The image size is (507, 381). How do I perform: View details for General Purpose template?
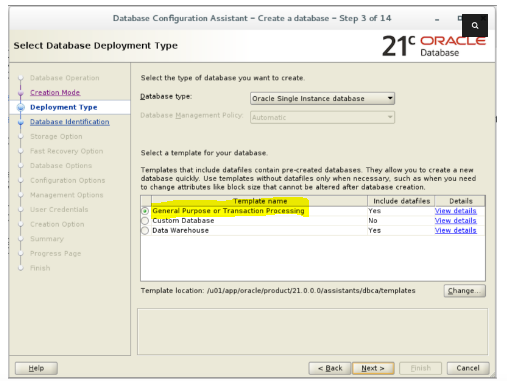click(455, 211)
